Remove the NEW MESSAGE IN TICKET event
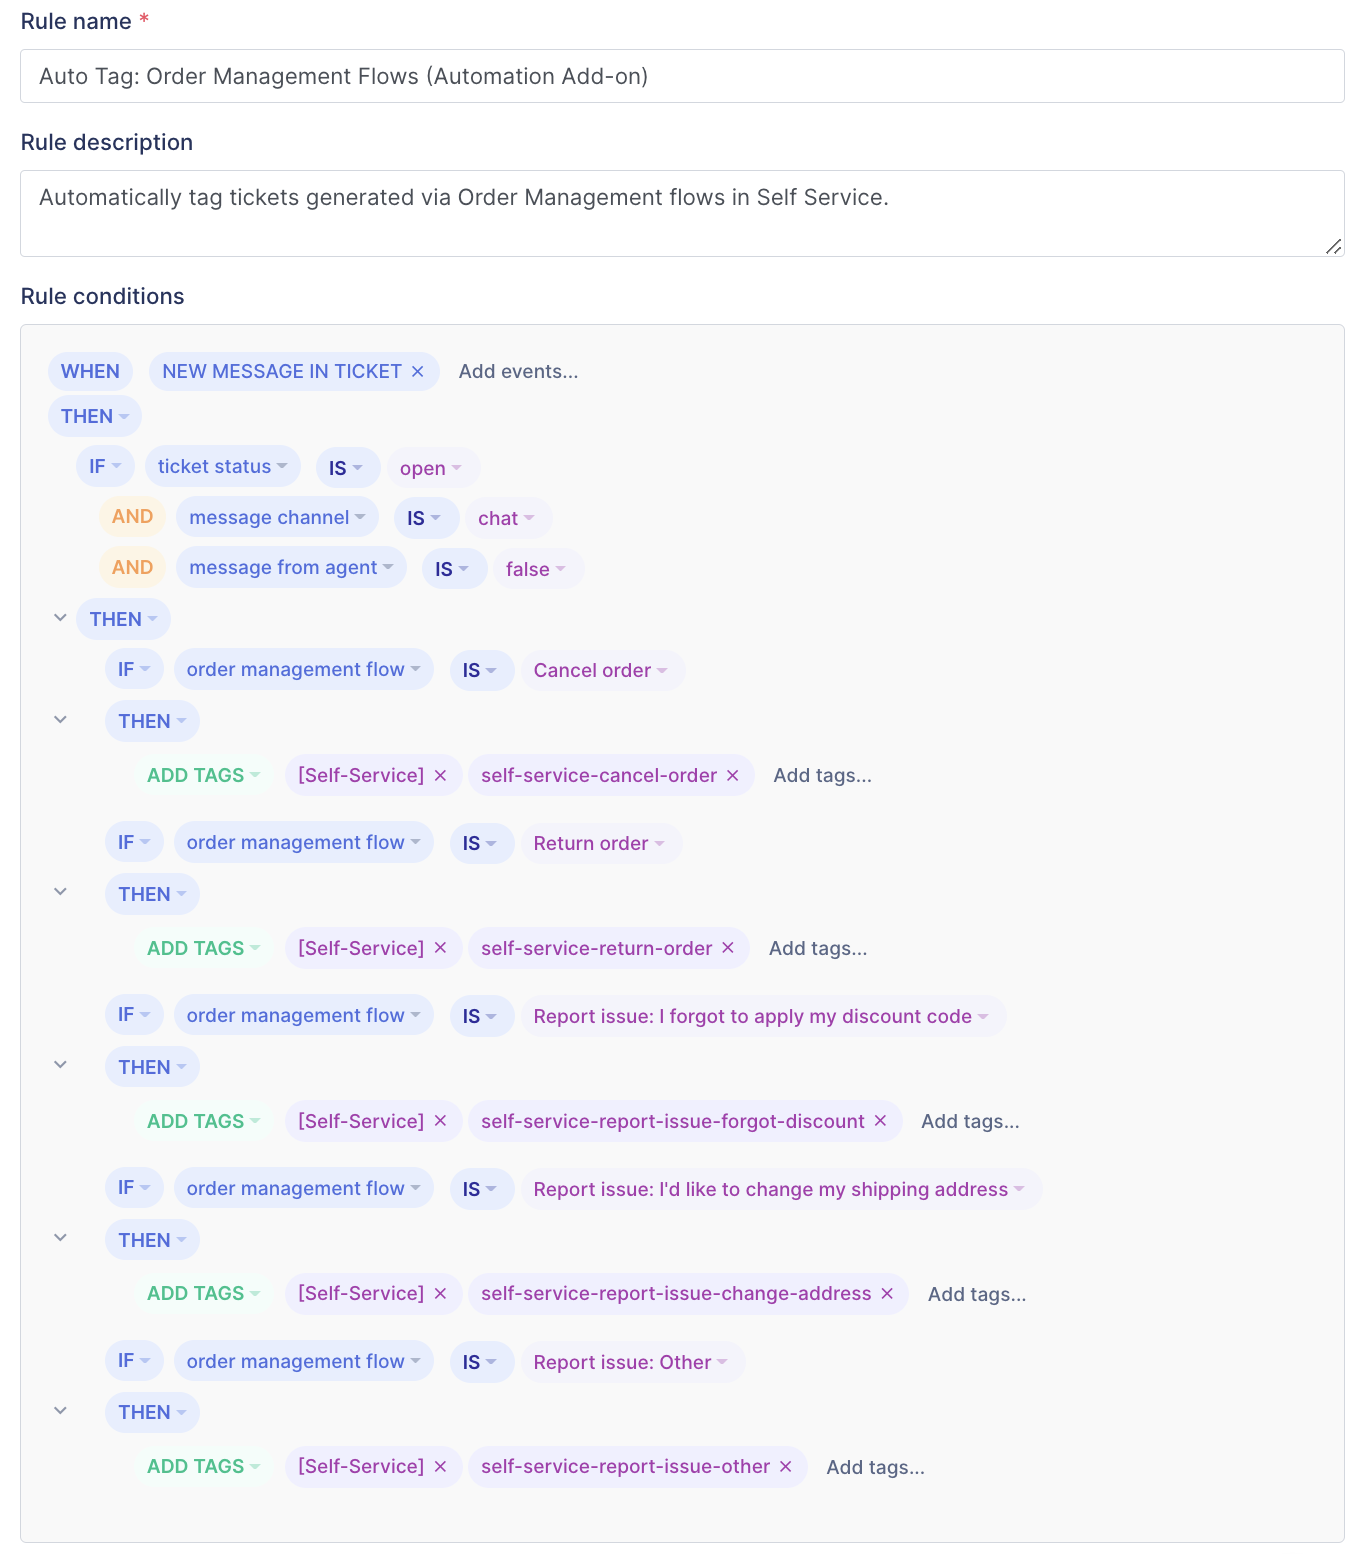This screenshot has height=1554, width=1366. click(418, 371)
